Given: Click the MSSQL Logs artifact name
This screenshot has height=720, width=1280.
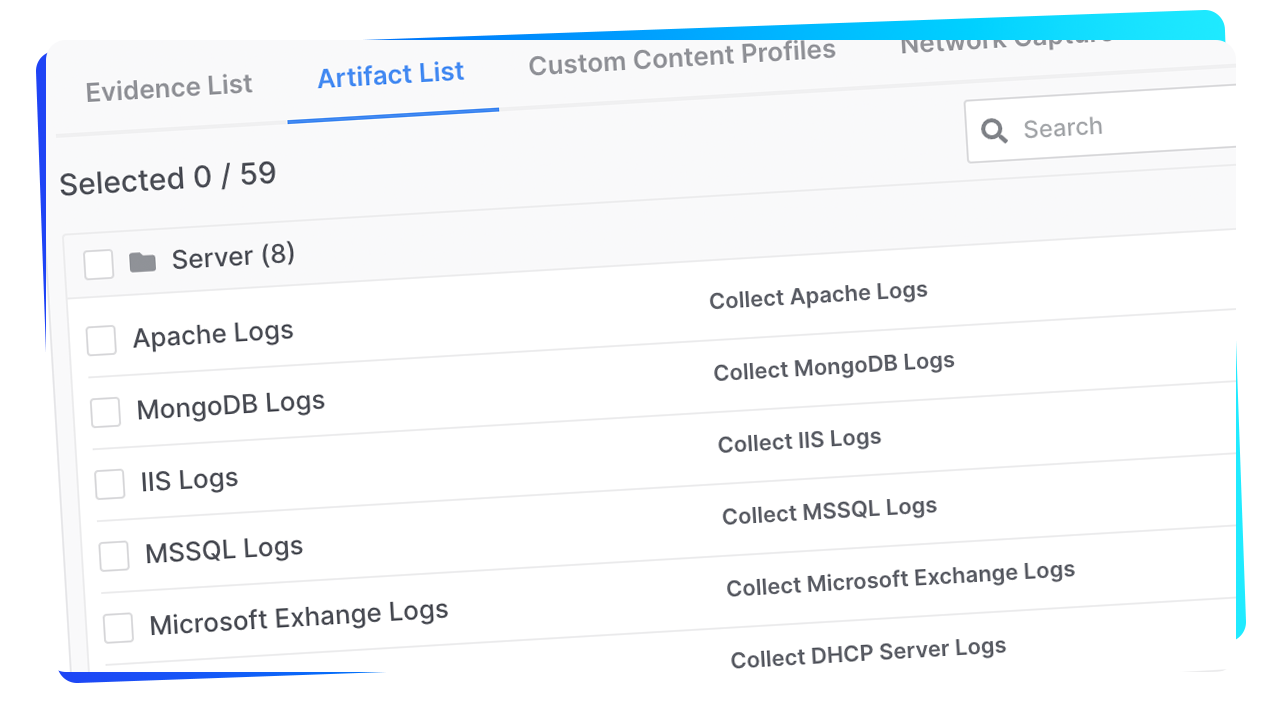Looking at the screenshot, I should [x=224, y=550].
